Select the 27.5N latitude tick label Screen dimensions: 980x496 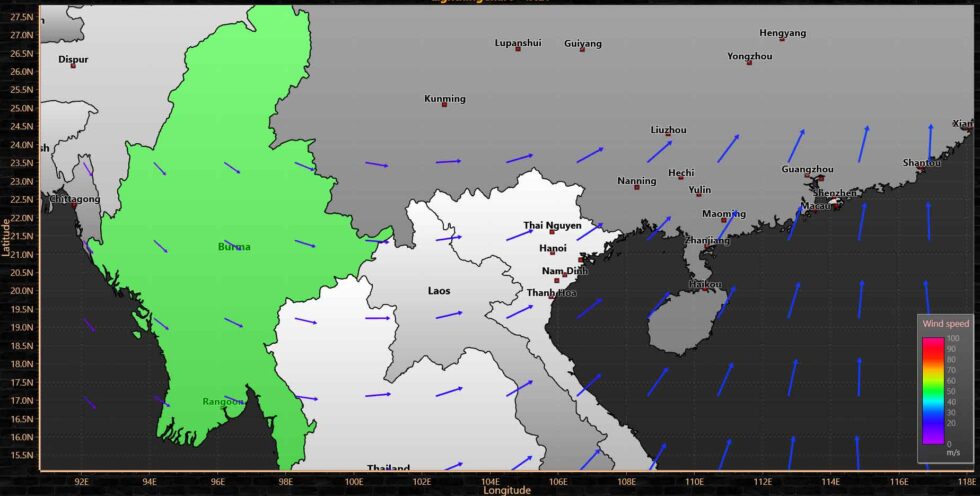21,17
